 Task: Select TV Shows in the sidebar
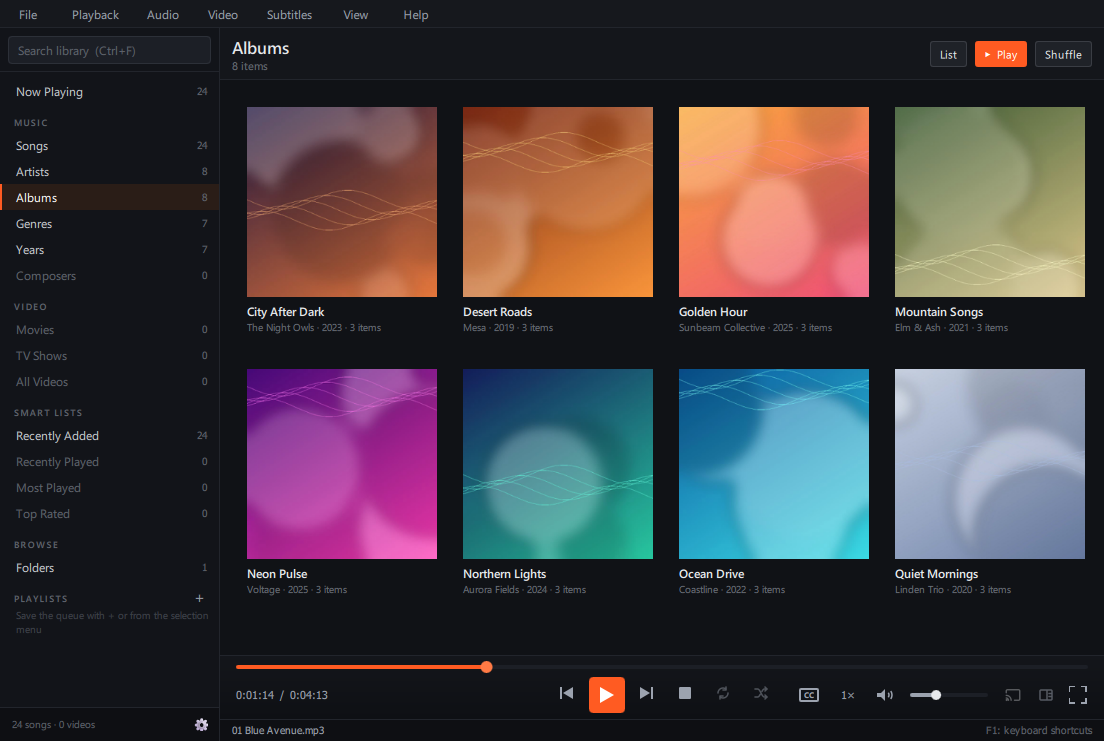tap(110, 356)
